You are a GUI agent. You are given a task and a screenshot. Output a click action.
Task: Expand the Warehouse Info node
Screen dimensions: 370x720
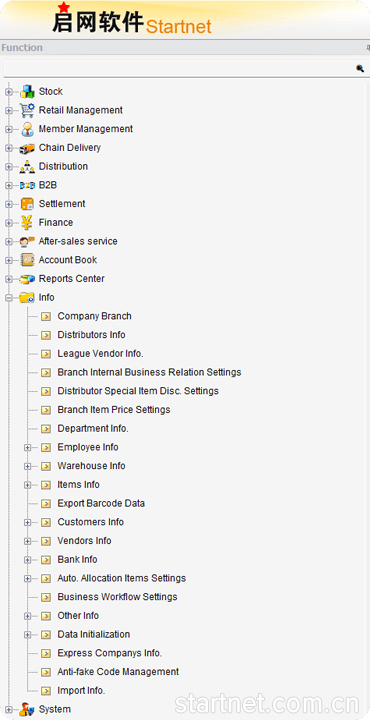[x=28, y=467]
